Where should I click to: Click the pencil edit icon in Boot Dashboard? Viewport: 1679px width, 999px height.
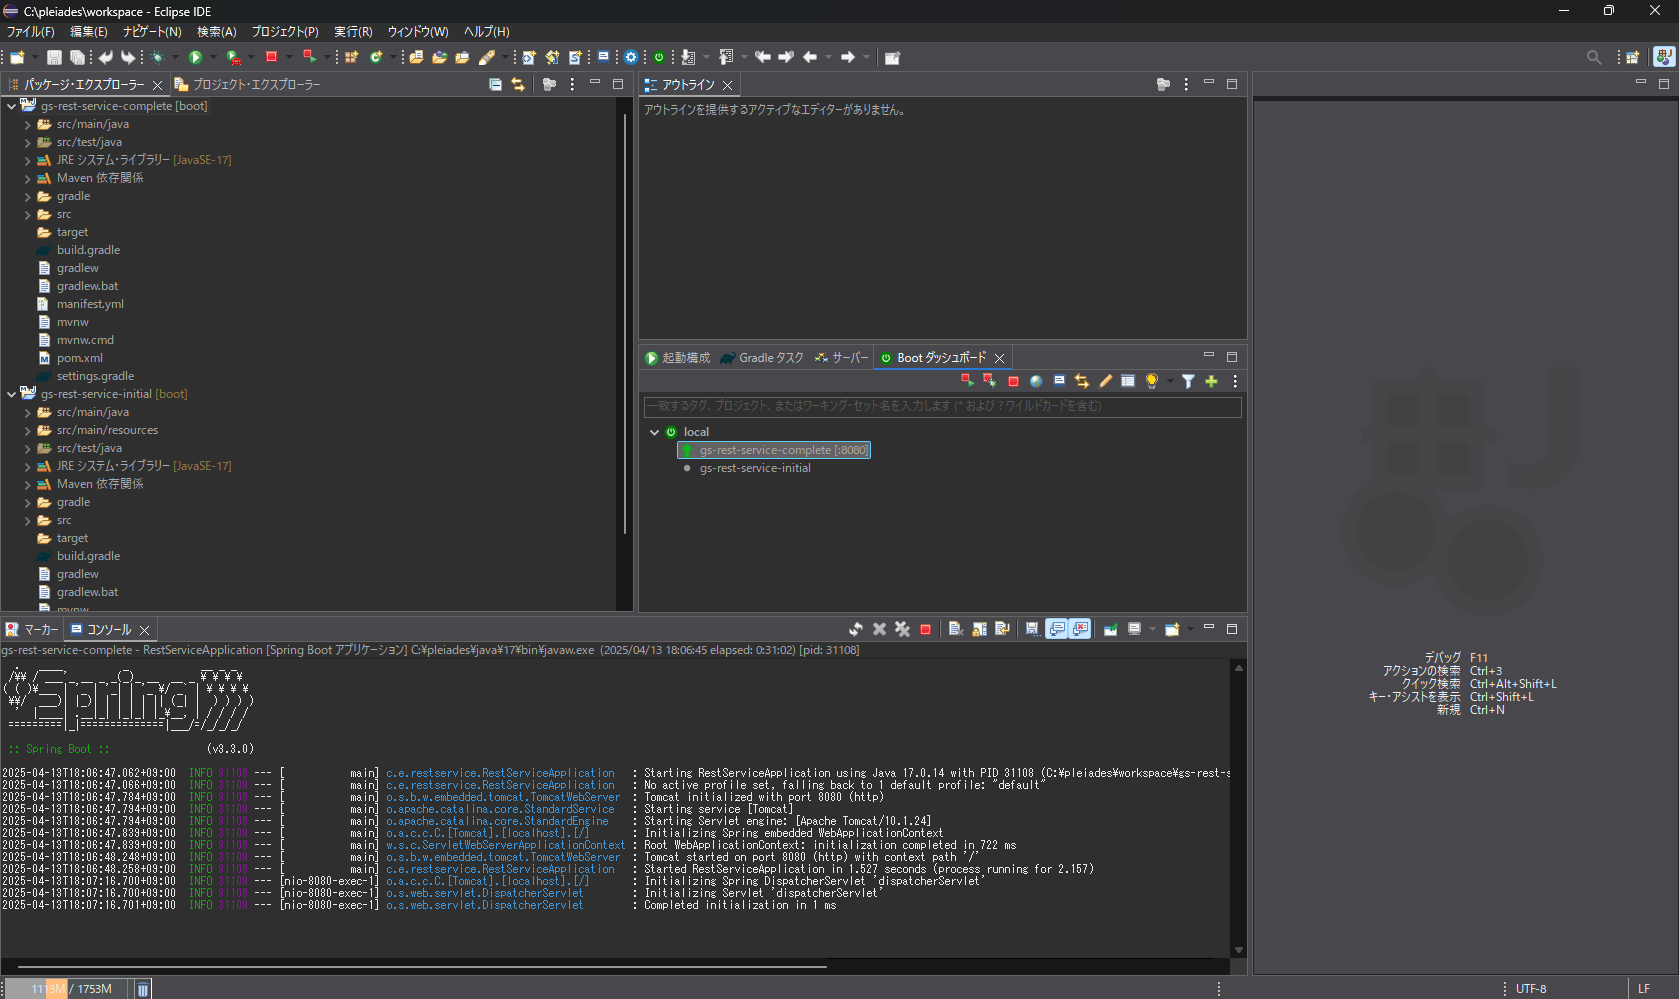click(1105, 381)
